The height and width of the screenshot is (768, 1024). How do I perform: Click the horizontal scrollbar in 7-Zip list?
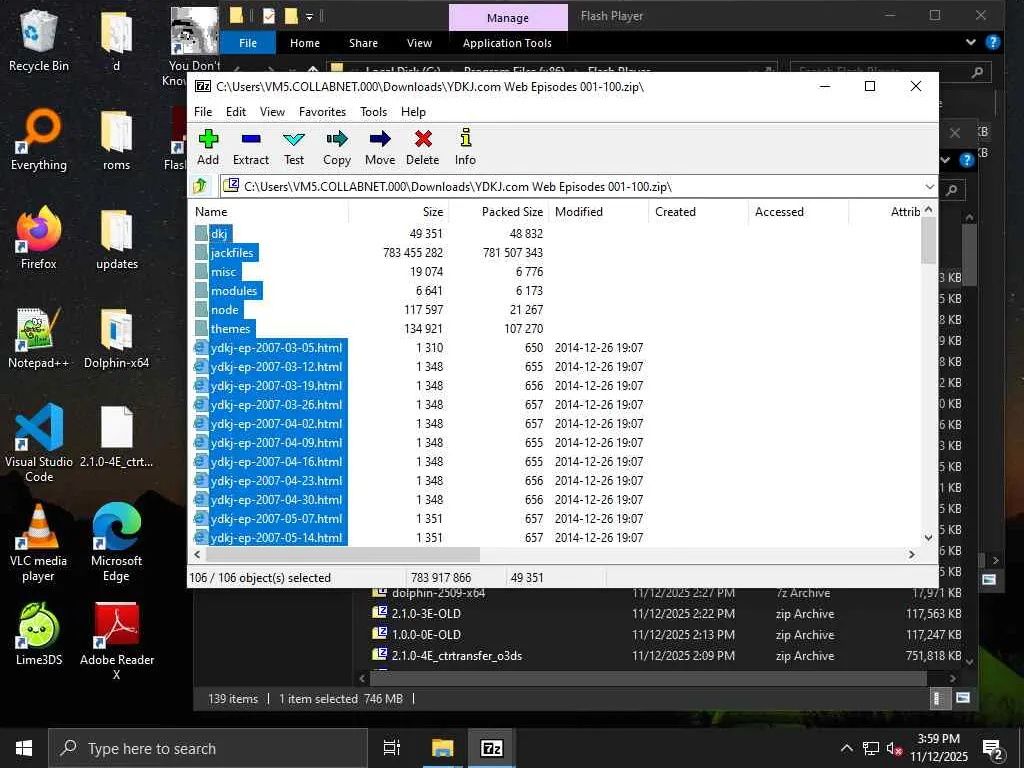343,554
